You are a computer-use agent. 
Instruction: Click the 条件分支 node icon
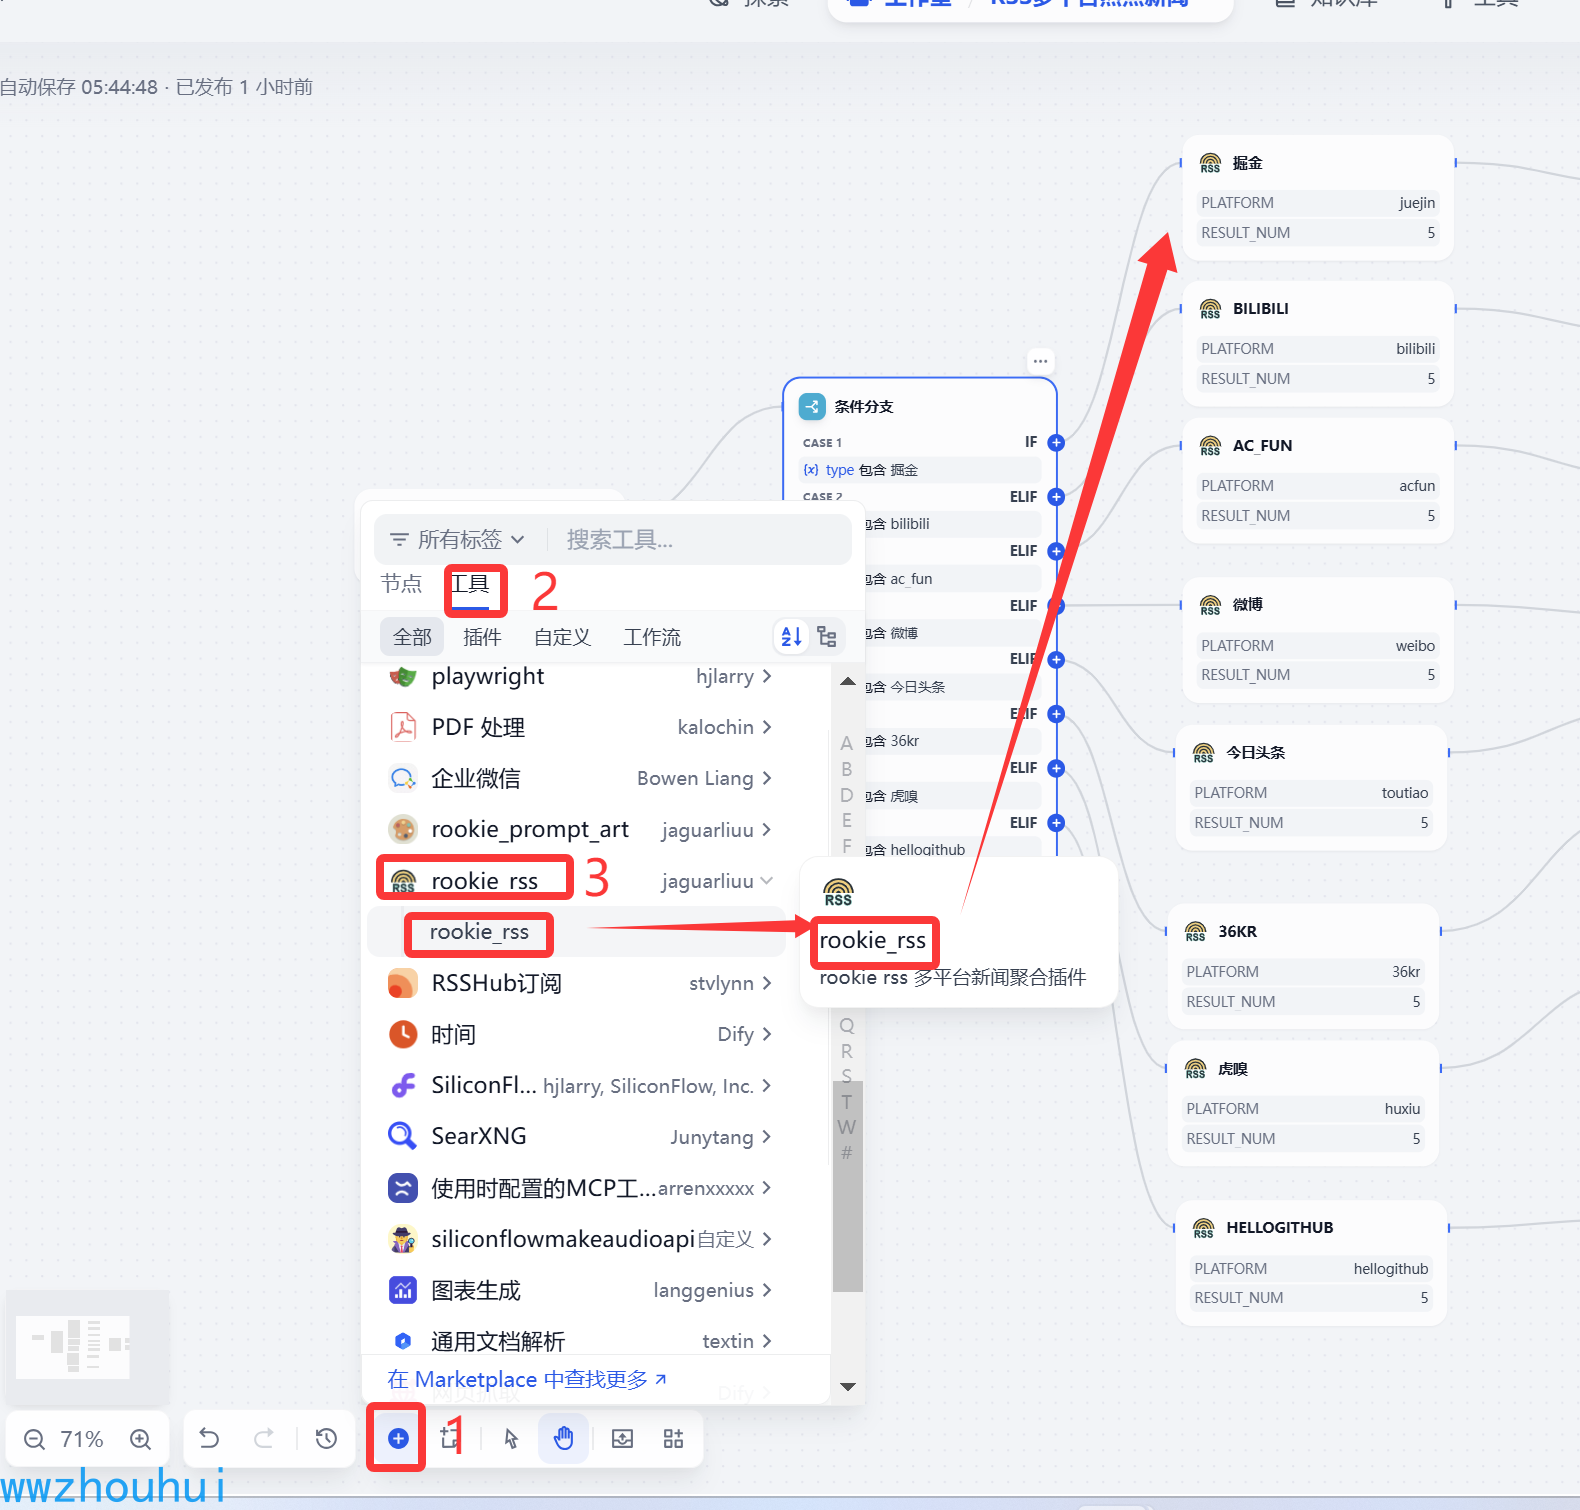[812, 406]
